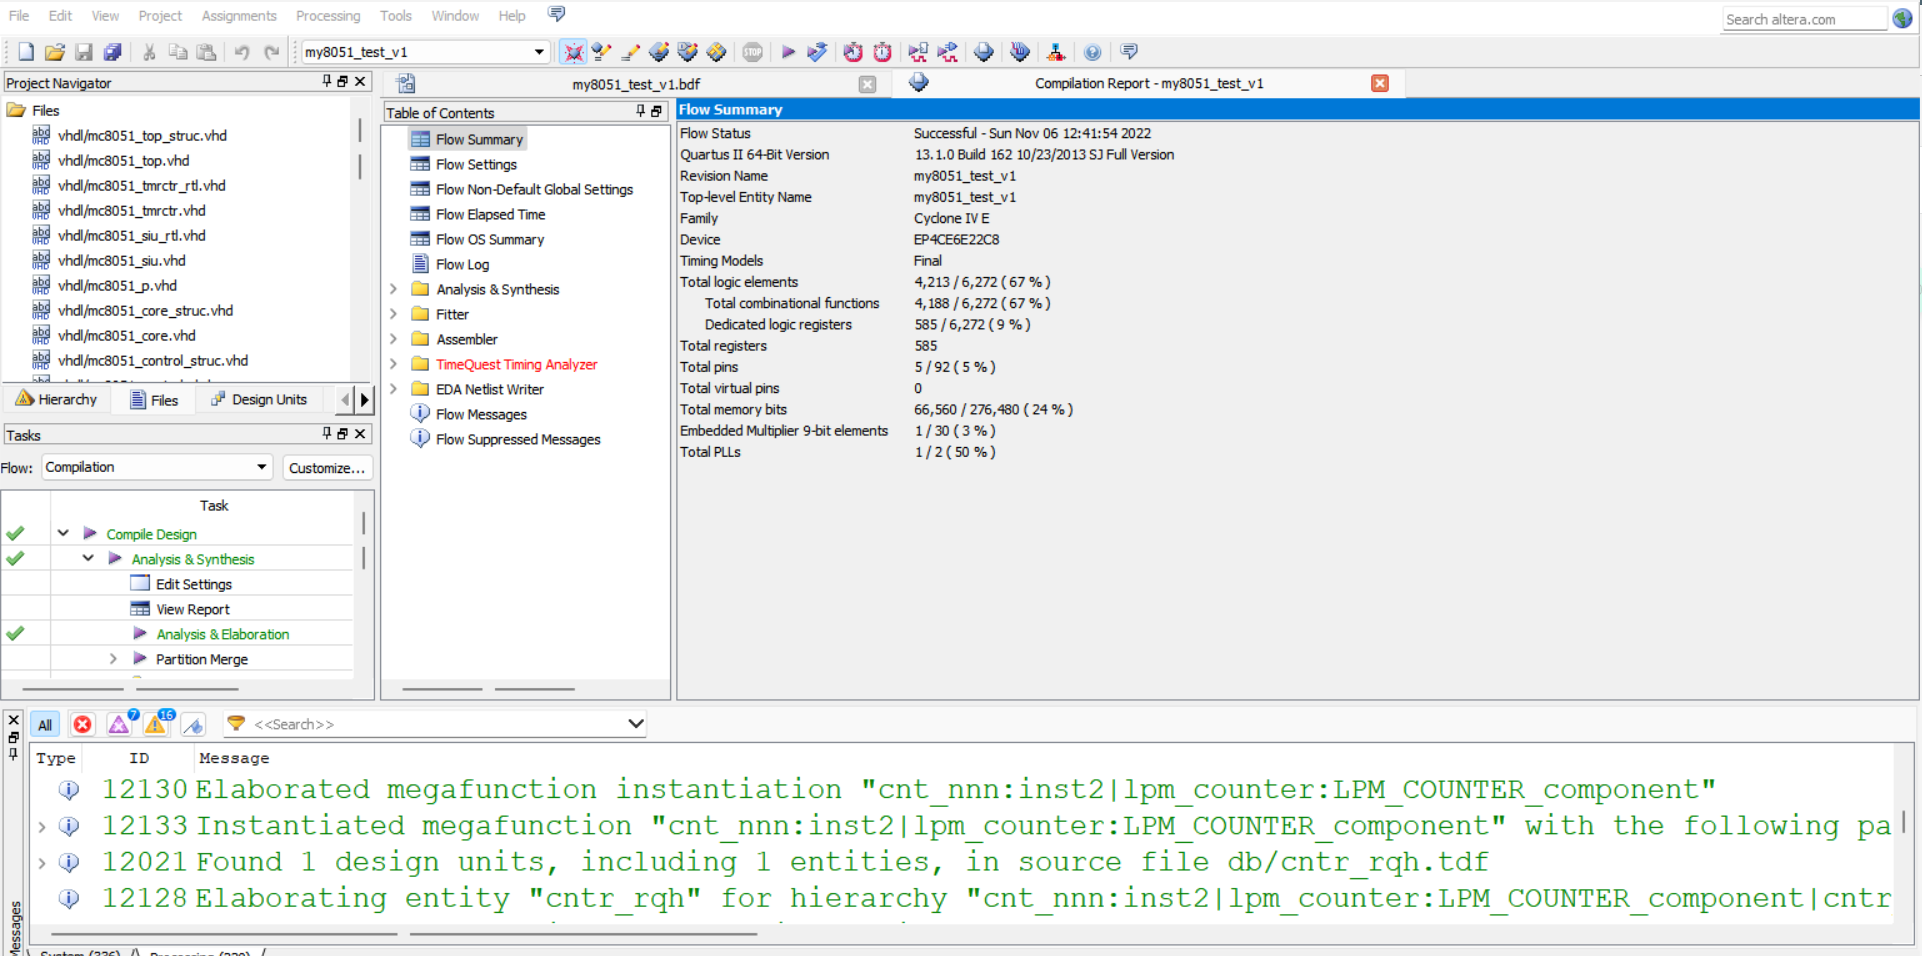Toggle the Error messages filter
This screenshot has width=1922, height=956.
click(83, 724)
